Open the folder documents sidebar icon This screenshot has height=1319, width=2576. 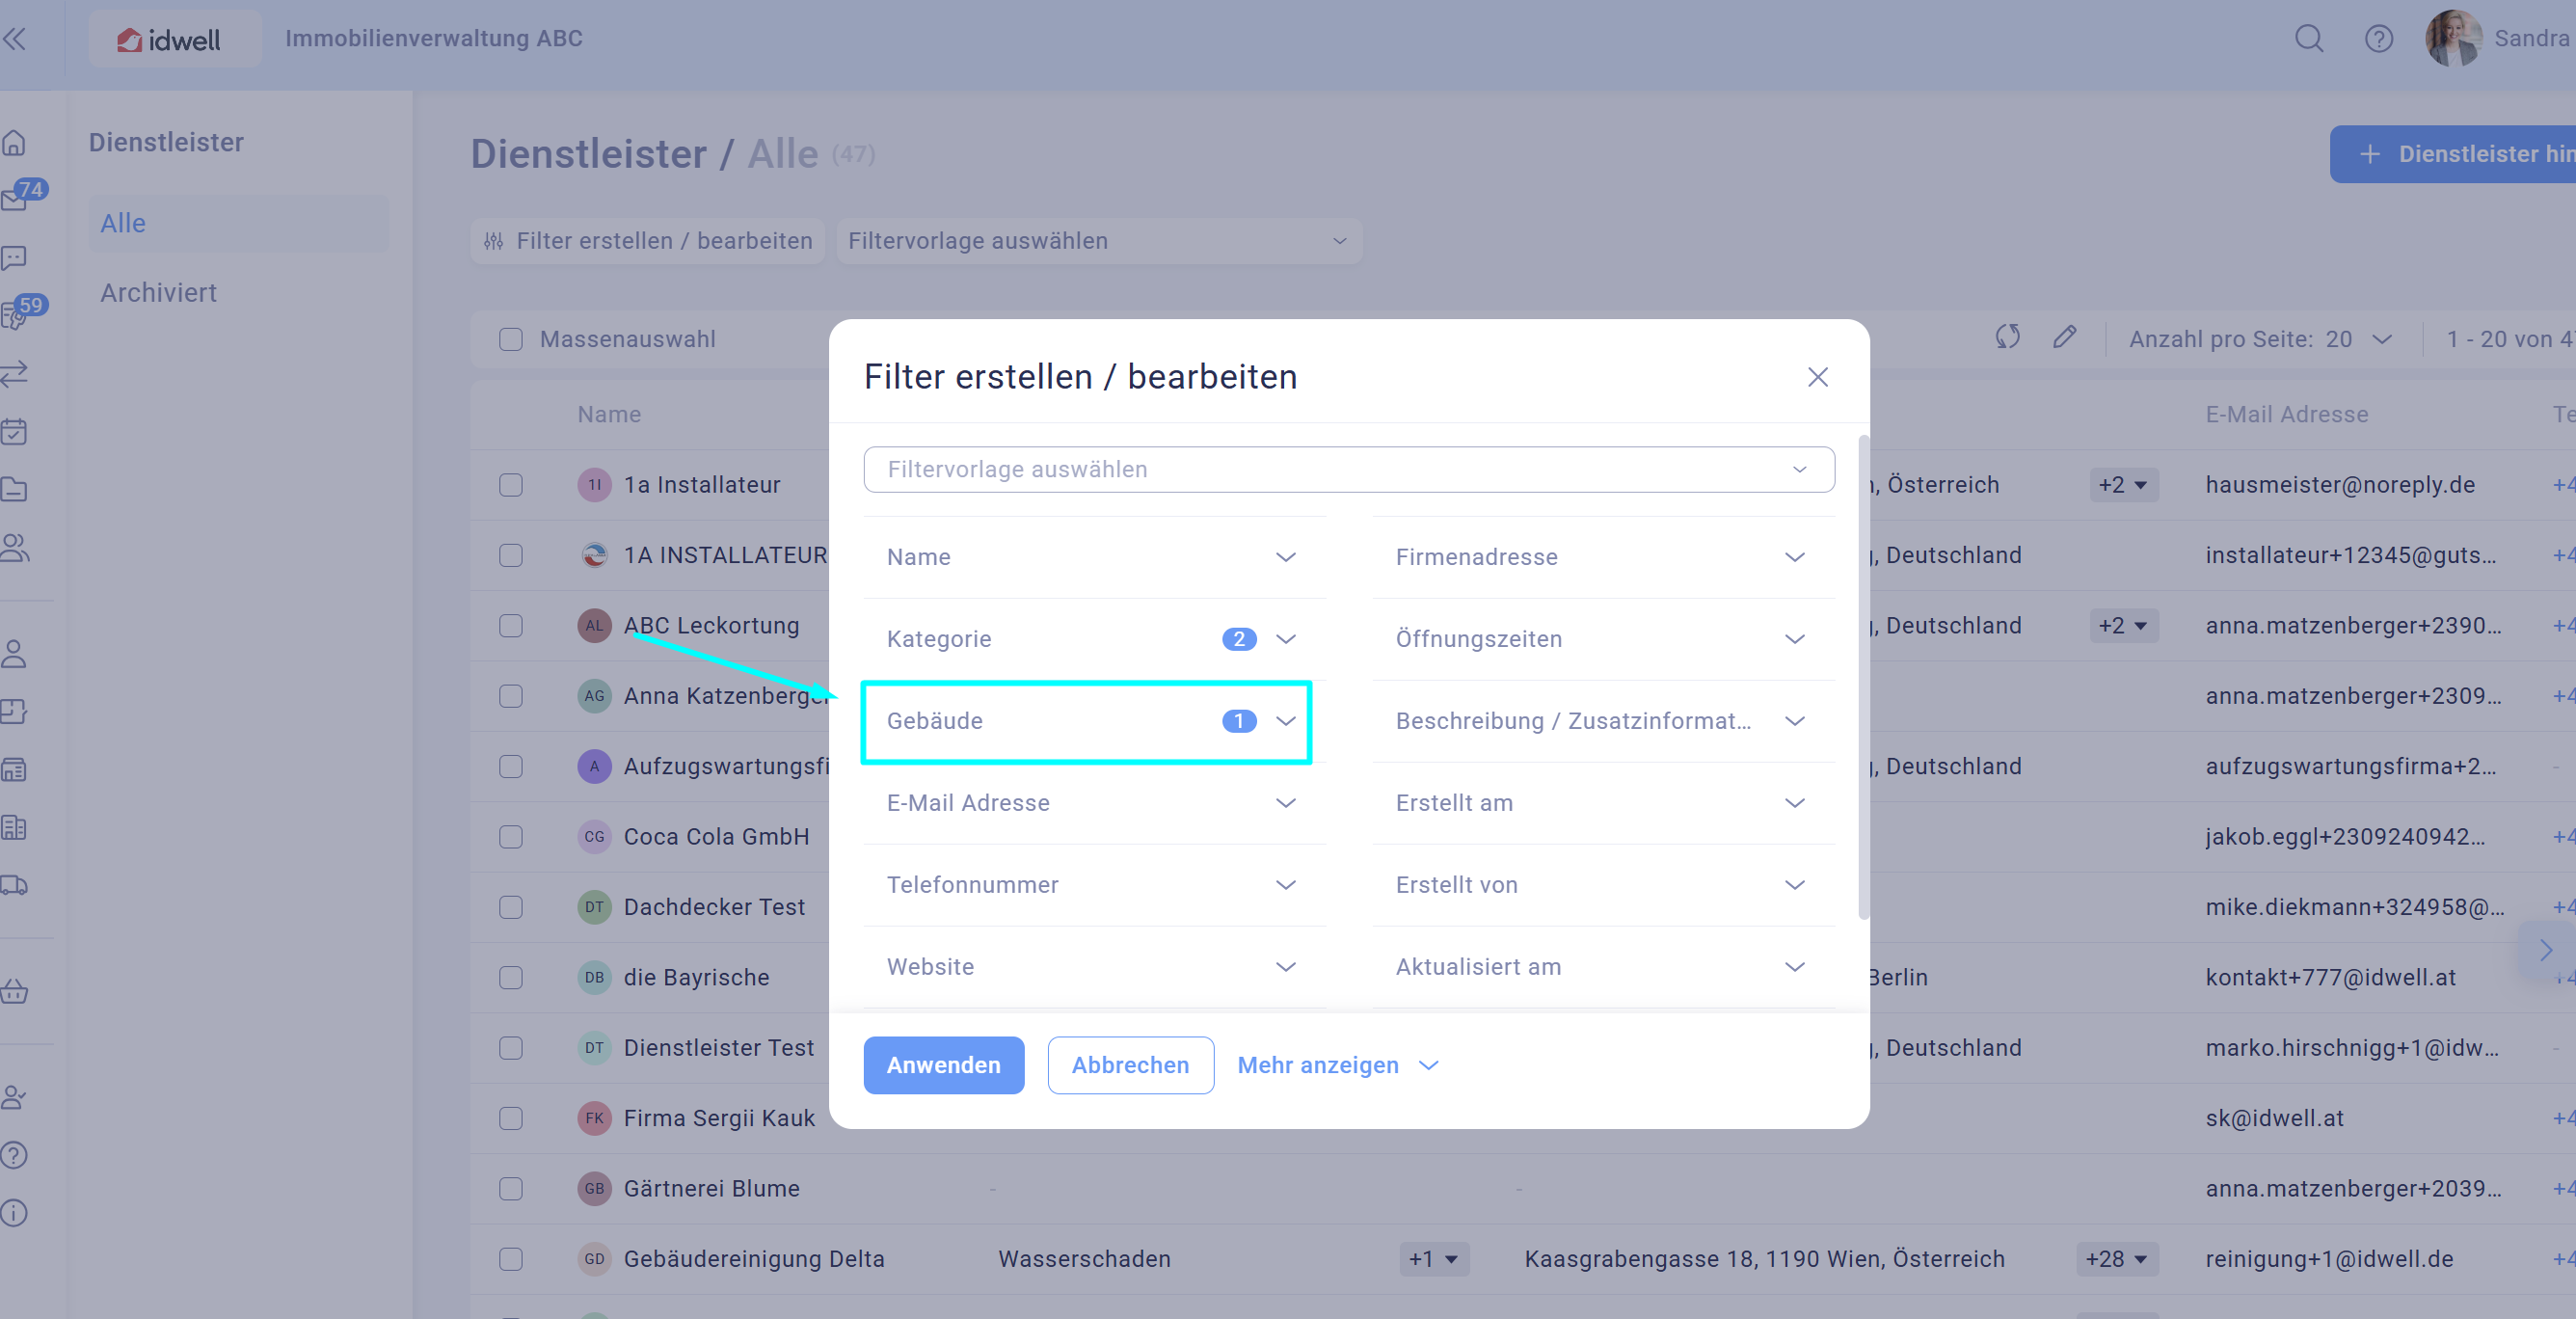point(14,490)
